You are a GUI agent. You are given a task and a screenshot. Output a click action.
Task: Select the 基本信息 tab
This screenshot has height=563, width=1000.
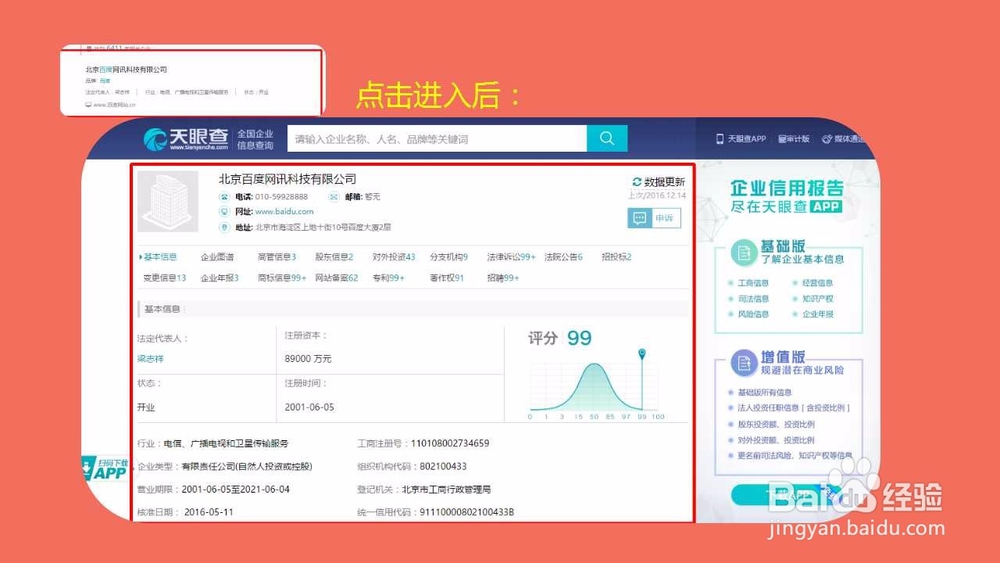pos(159,257)
